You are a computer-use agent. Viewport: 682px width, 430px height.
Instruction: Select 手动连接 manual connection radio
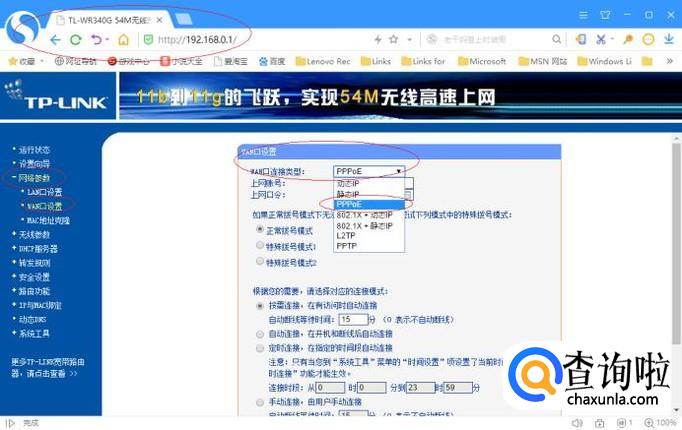(260, 402)
